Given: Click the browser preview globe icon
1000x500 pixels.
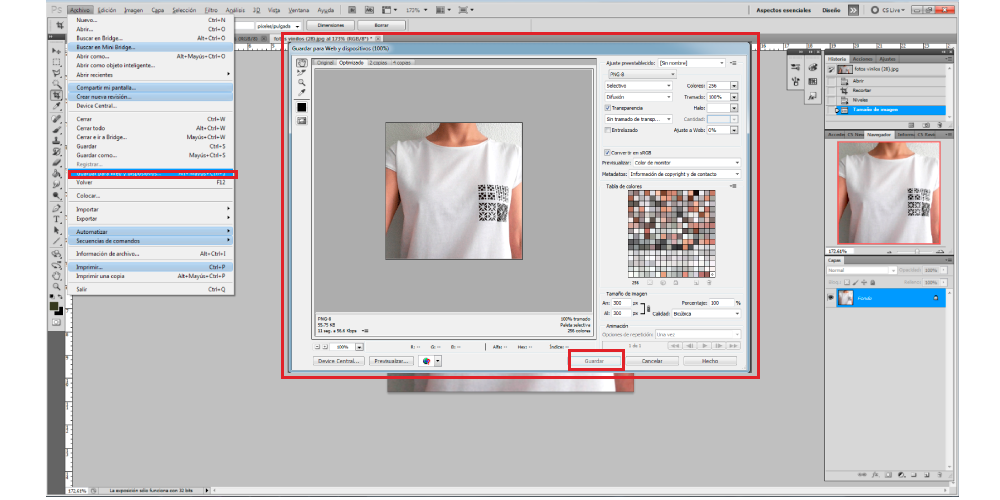Looking at the screenshot, I should tap(427, 361).
